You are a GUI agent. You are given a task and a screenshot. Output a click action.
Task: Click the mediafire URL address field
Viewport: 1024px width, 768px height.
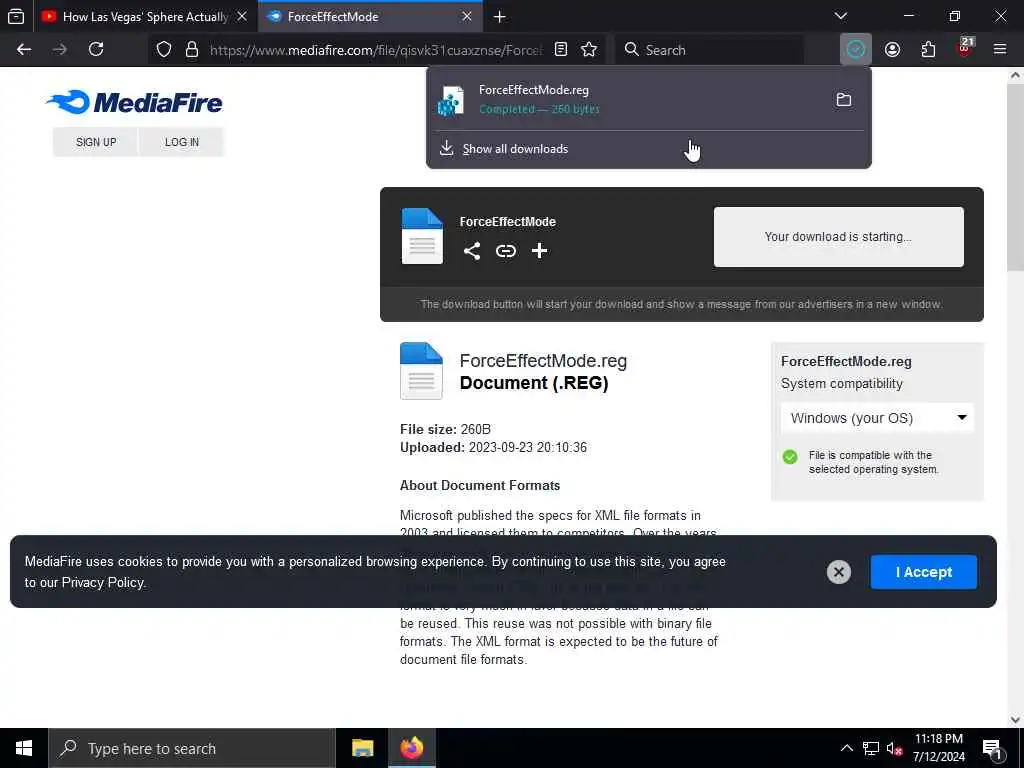tap(376, 50)
